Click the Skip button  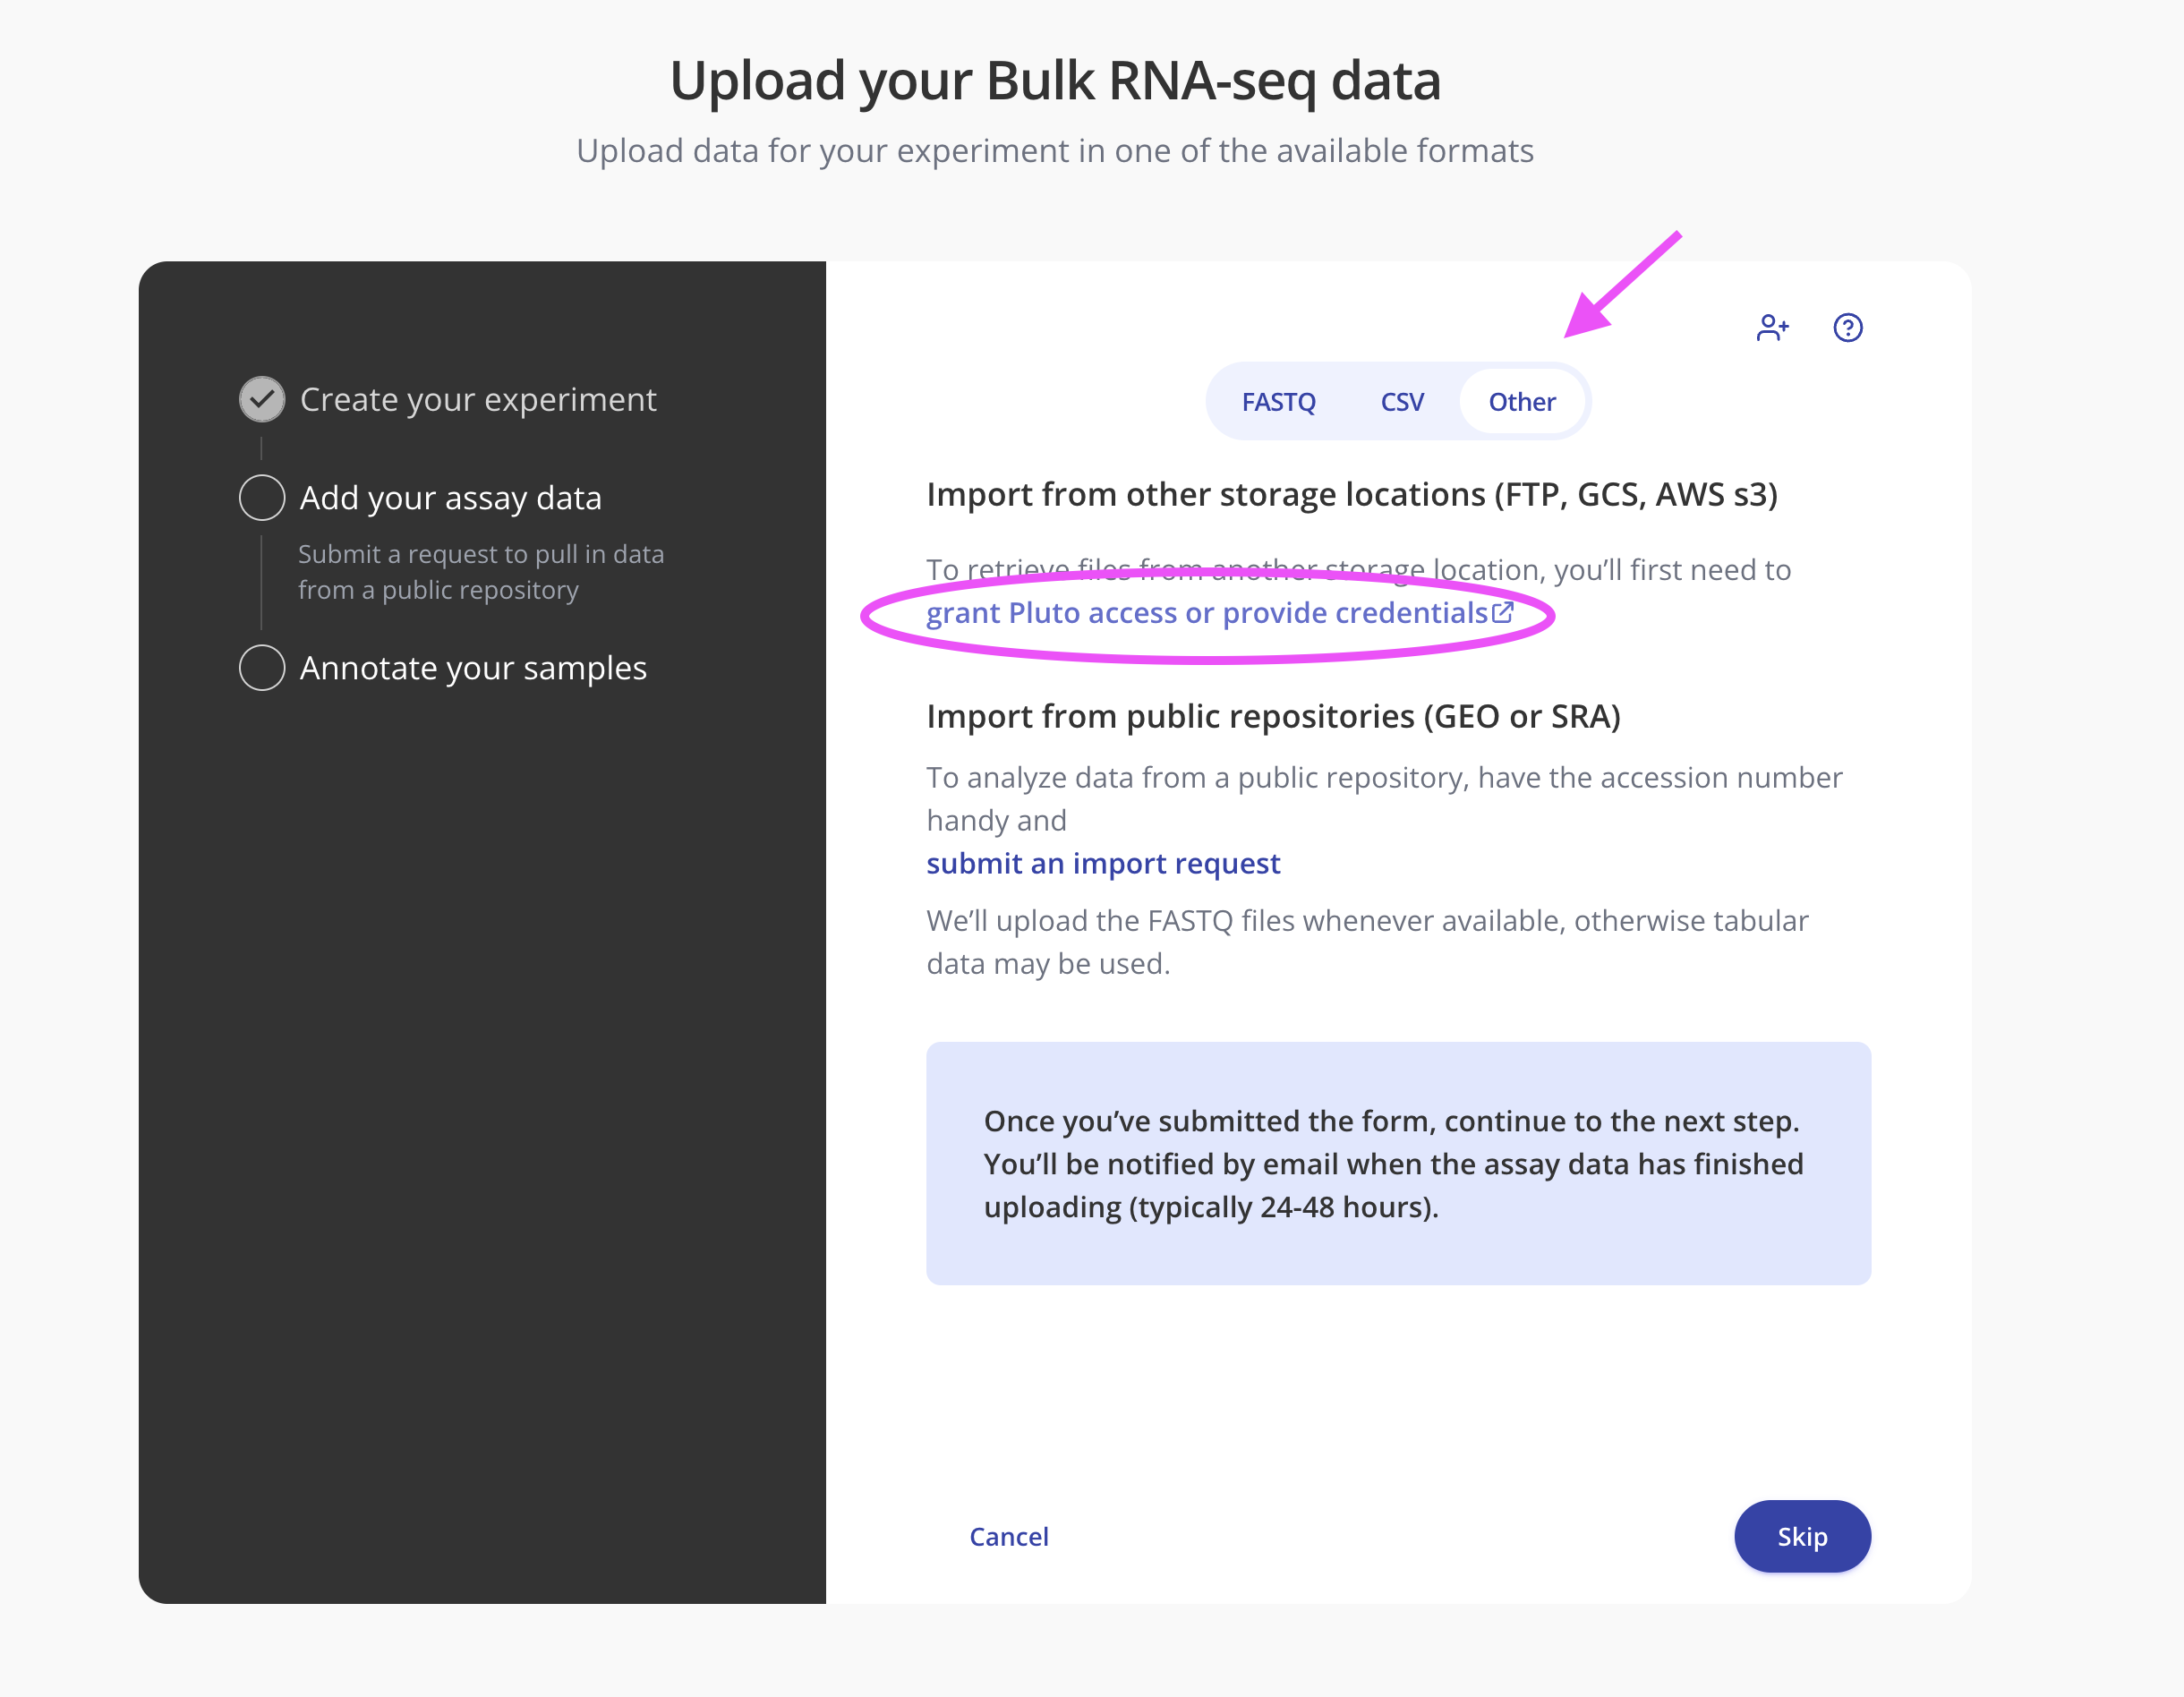(1802, 1536)
